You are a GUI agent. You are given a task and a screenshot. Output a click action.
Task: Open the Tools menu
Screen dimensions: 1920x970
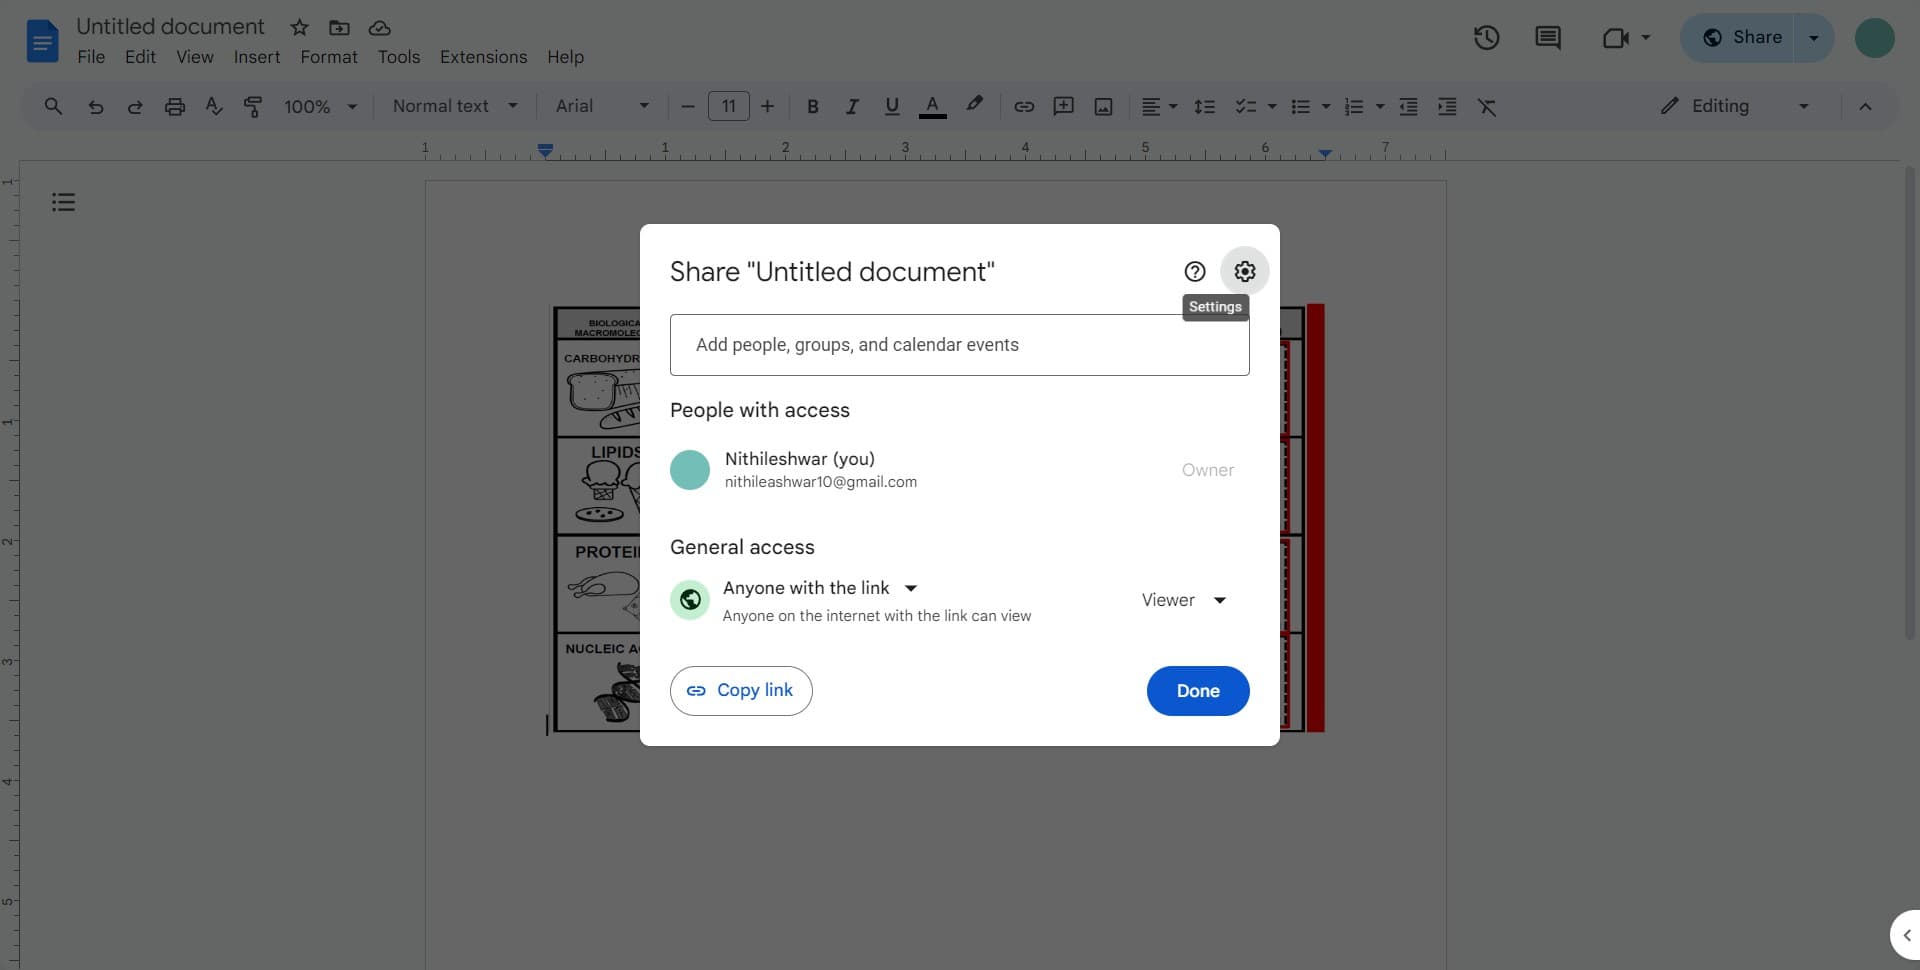[x=398, y=57]
